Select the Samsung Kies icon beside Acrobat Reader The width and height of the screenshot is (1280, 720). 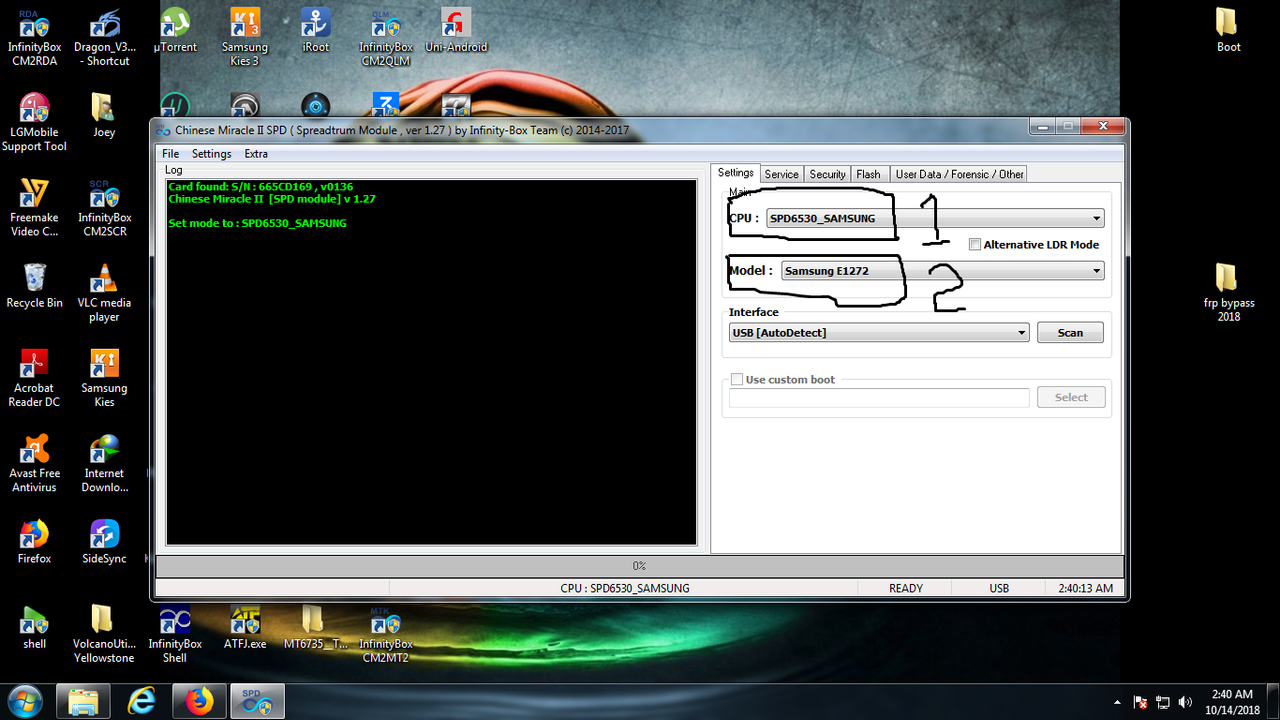(104, 378)
